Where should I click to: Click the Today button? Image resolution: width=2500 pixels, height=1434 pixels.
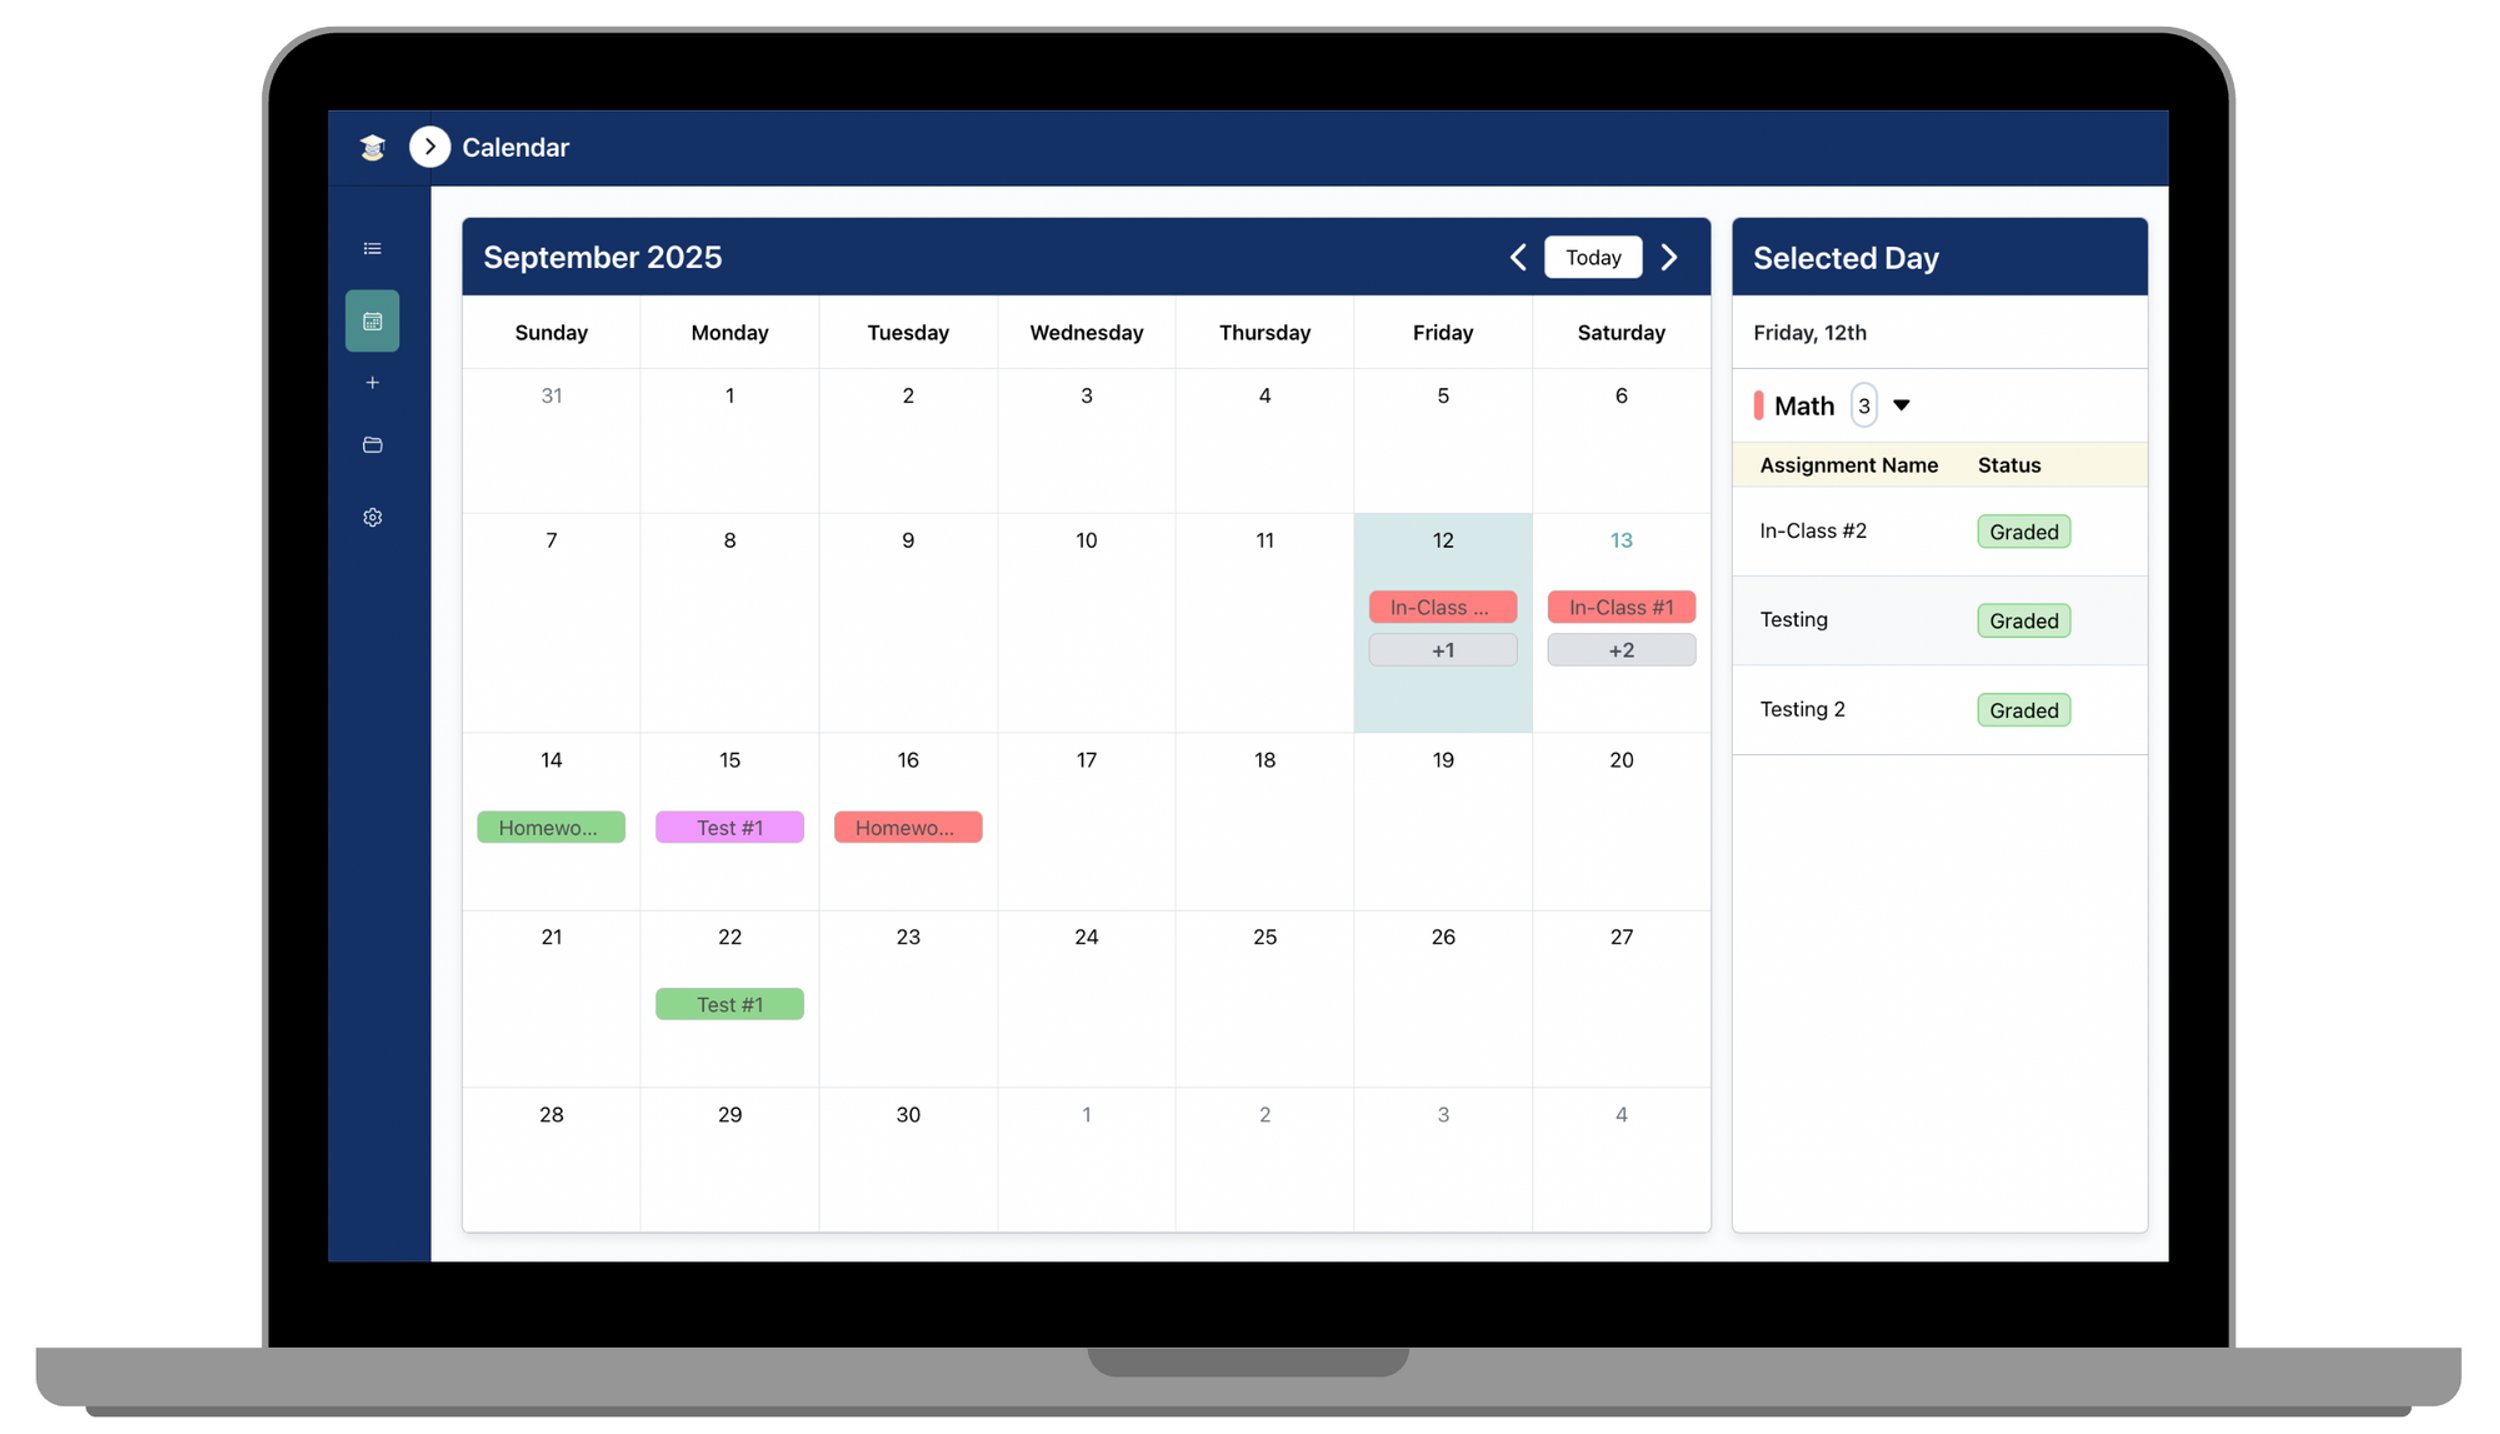(x=1592, y=257)
